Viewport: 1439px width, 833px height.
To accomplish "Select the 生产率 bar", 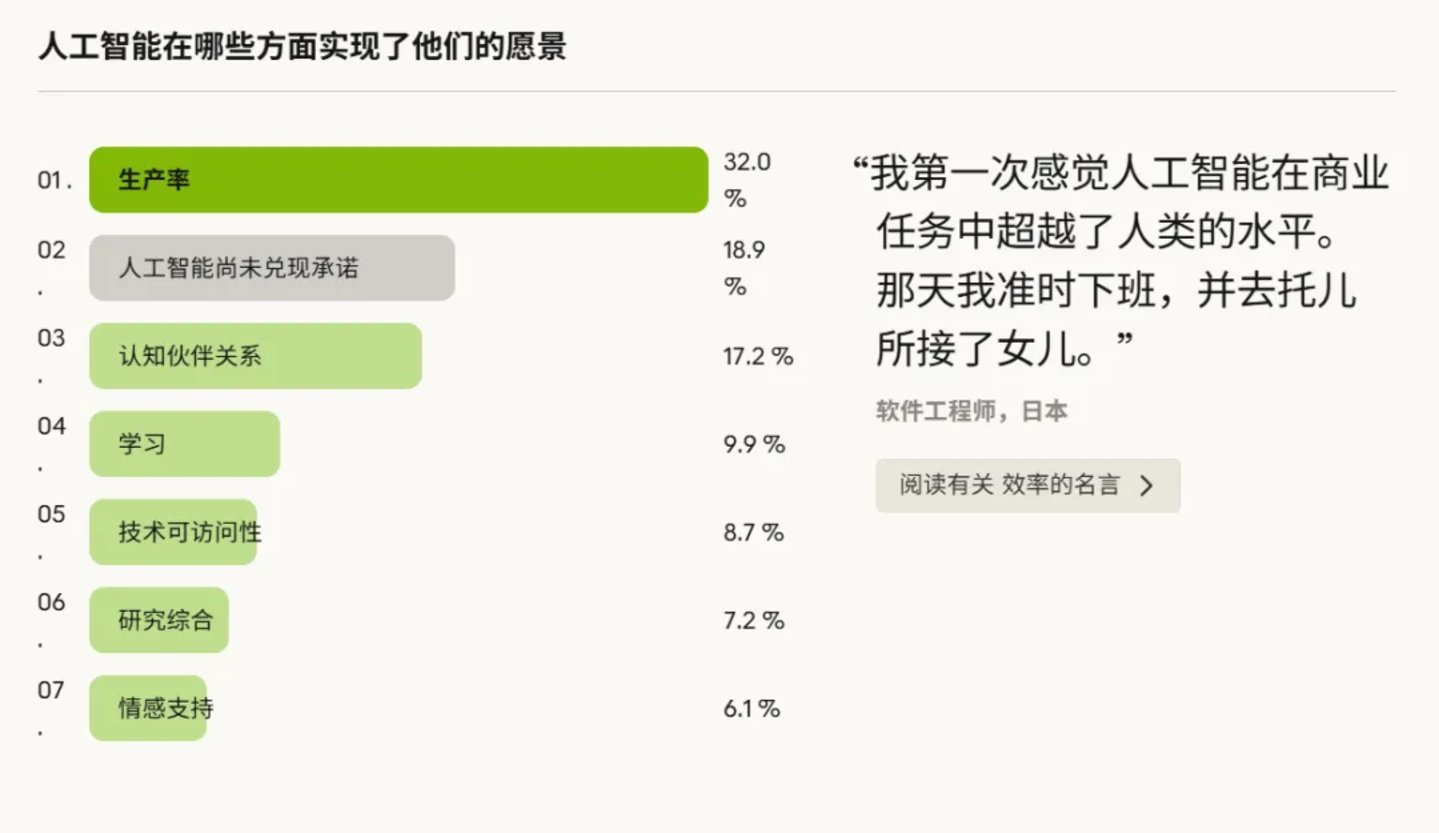I will tap(397, 180).
